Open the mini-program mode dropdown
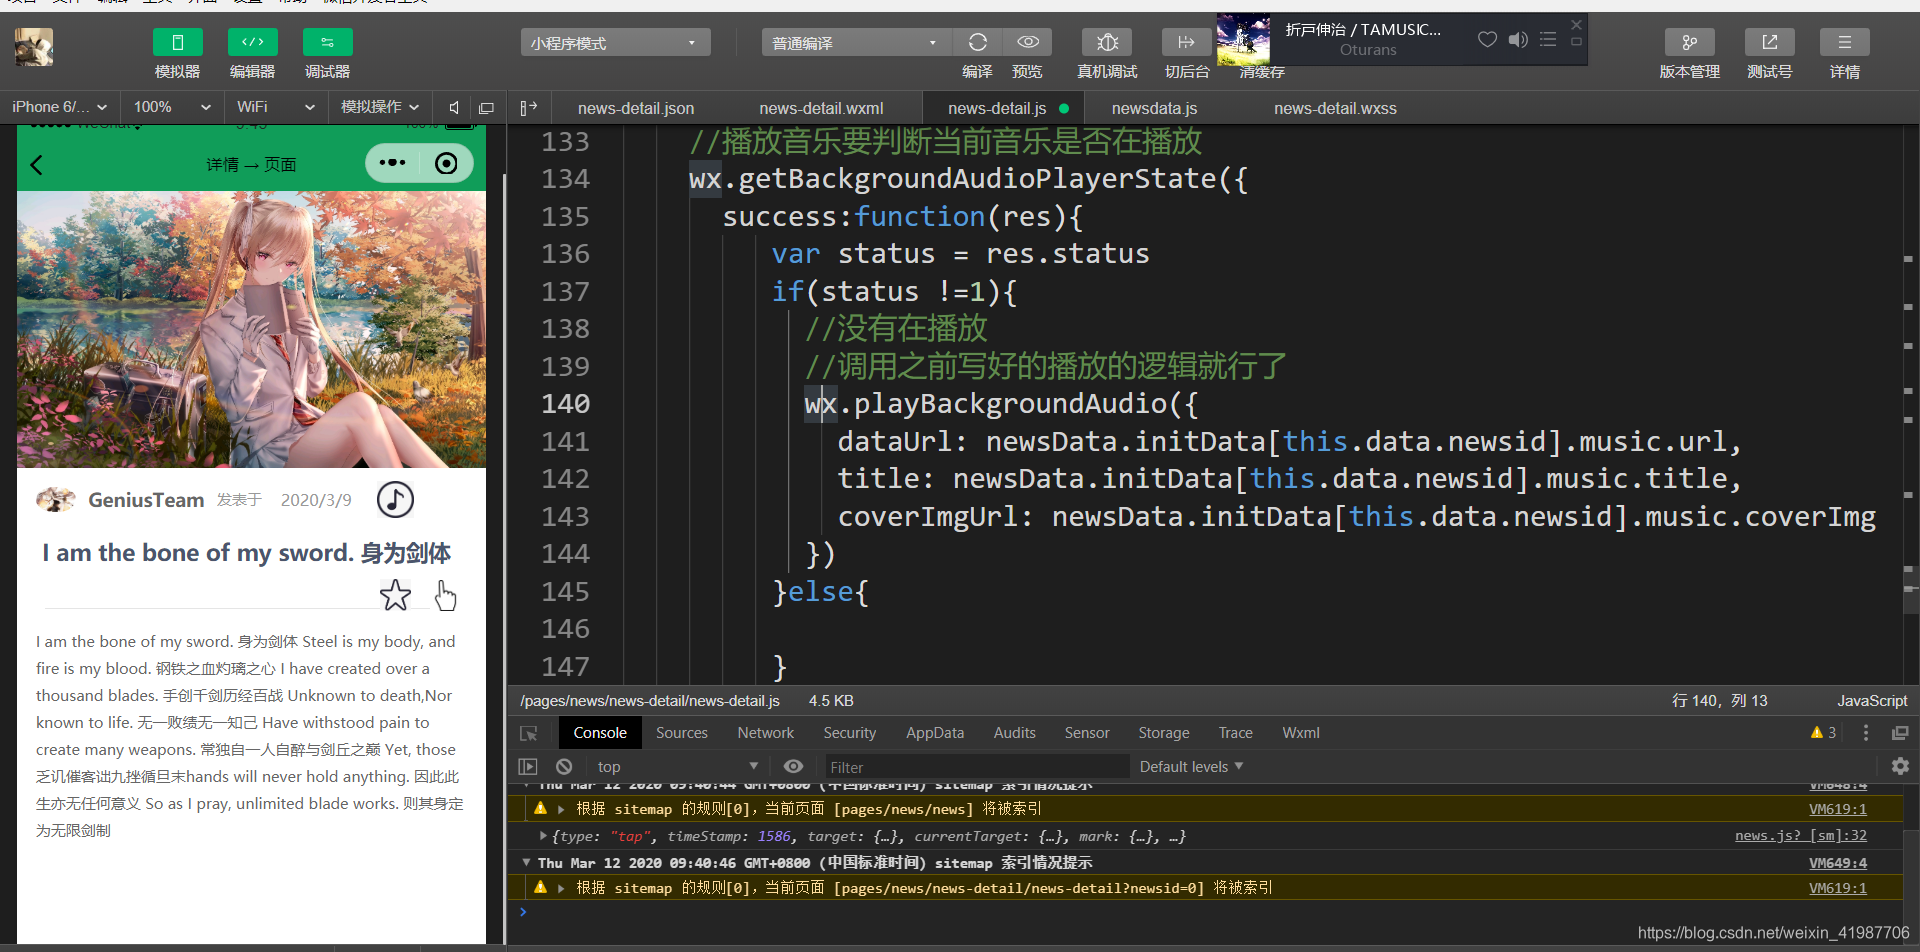The width and height of the screenshot is (1920, 952). point(615,43)
